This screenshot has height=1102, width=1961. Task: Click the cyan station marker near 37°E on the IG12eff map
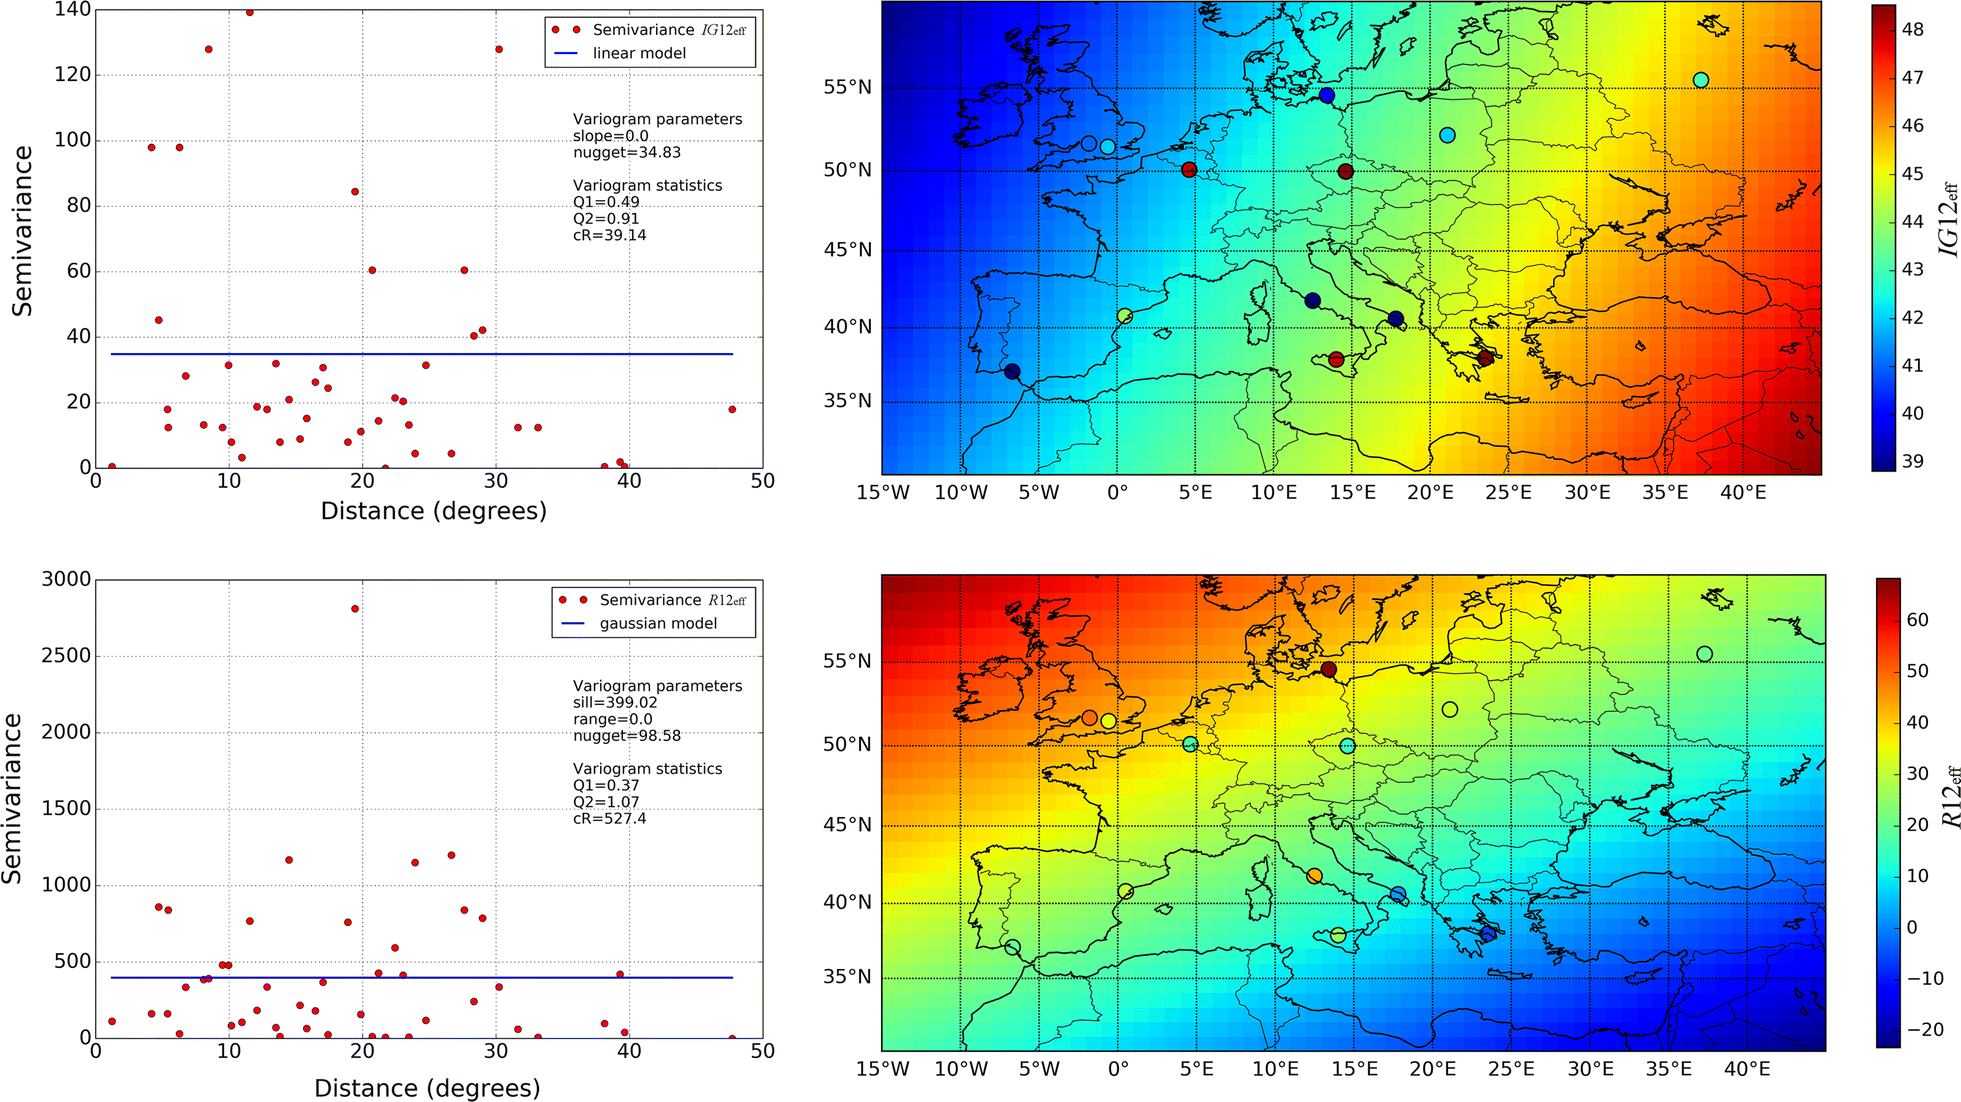[1701, 80]
